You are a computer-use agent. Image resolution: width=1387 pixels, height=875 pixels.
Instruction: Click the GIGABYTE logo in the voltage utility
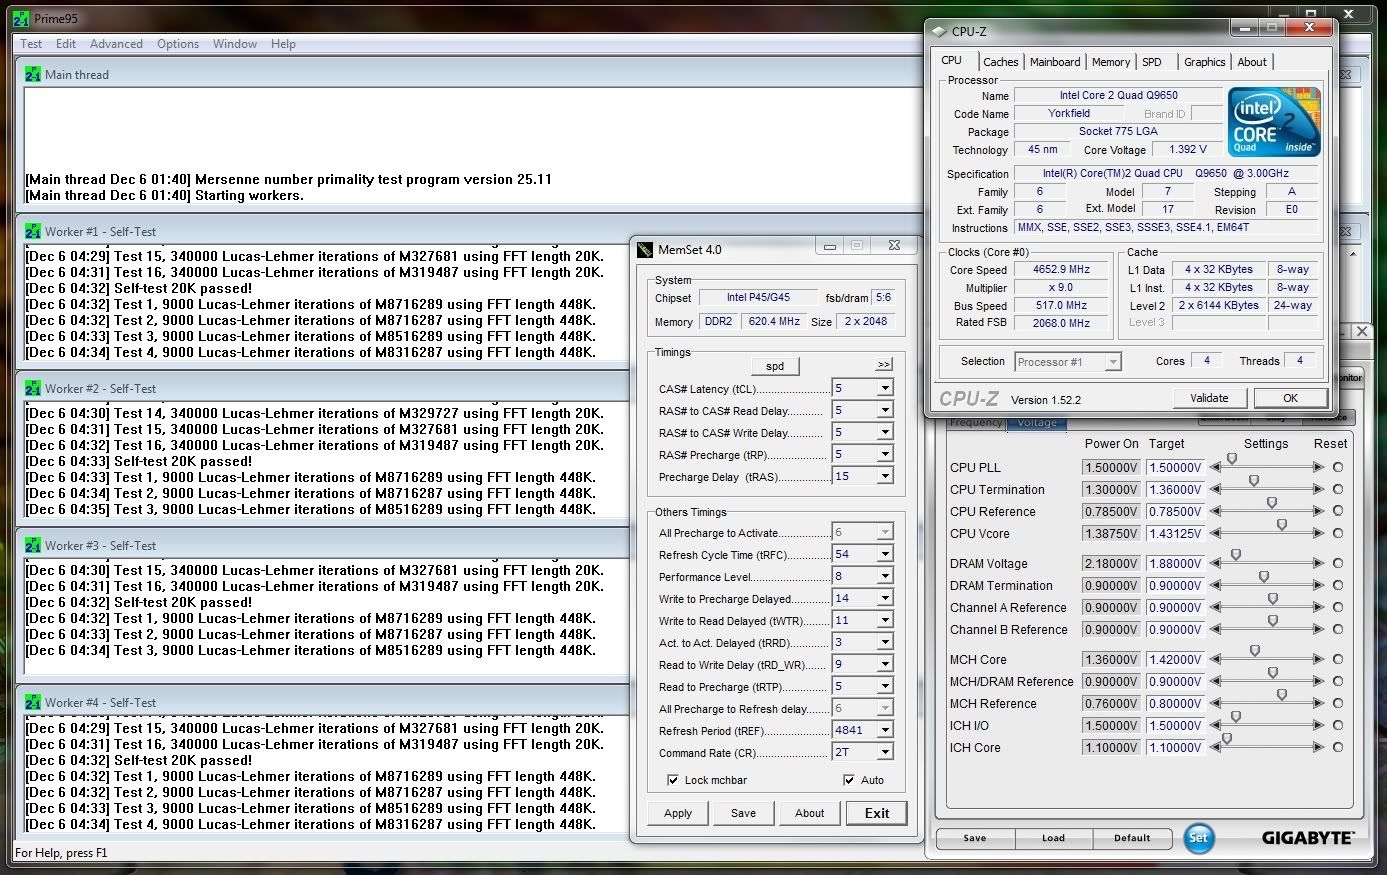(1307, 838)
